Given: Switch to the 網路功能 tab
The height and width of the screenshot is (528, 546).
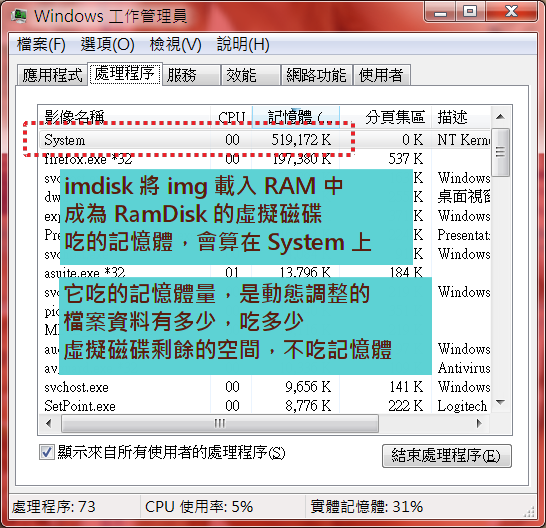Looking at the screenshot, I should (x=317, y=75).
